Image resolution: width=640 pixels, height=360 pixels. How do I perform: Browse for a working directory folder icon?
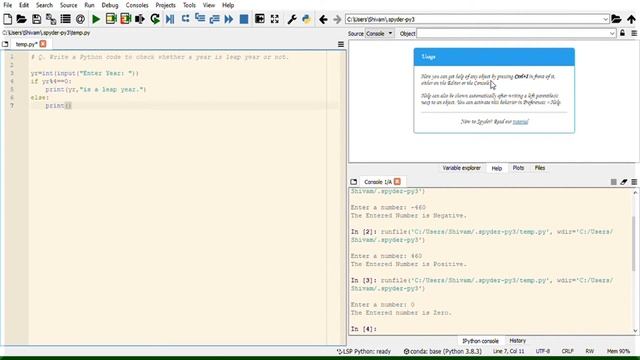click(x=616, y=19)
